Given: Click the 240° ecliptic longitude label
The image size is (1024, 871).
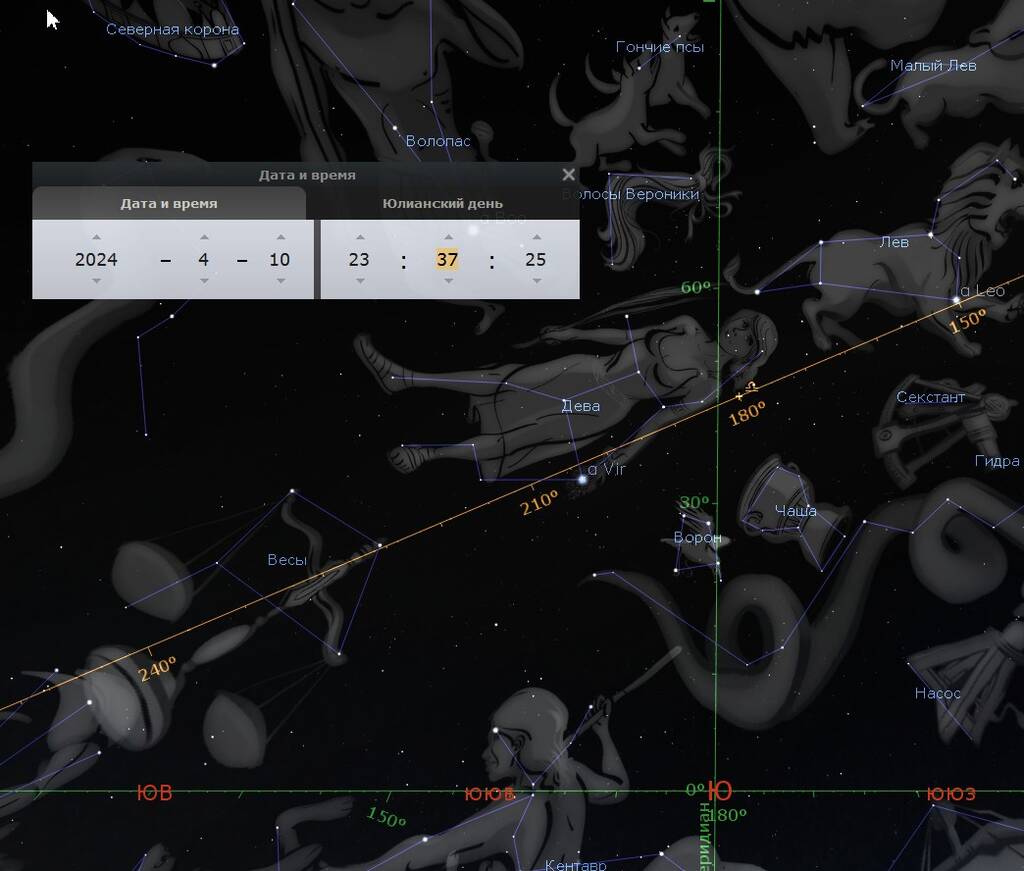Looking at the screenshot, I should tap(157, 669).
